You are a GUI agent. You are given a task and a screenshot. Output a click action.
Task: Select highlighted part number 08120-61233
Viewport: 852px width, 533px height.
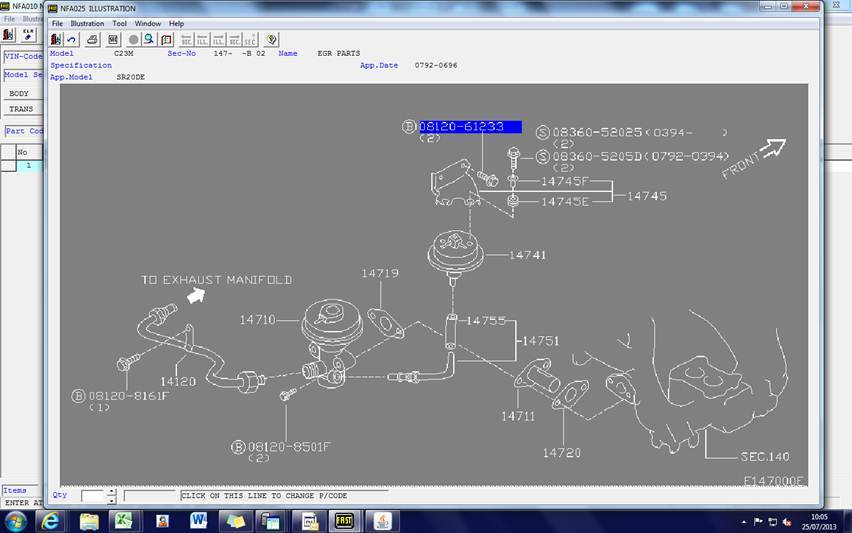click(x=469, y=127)
